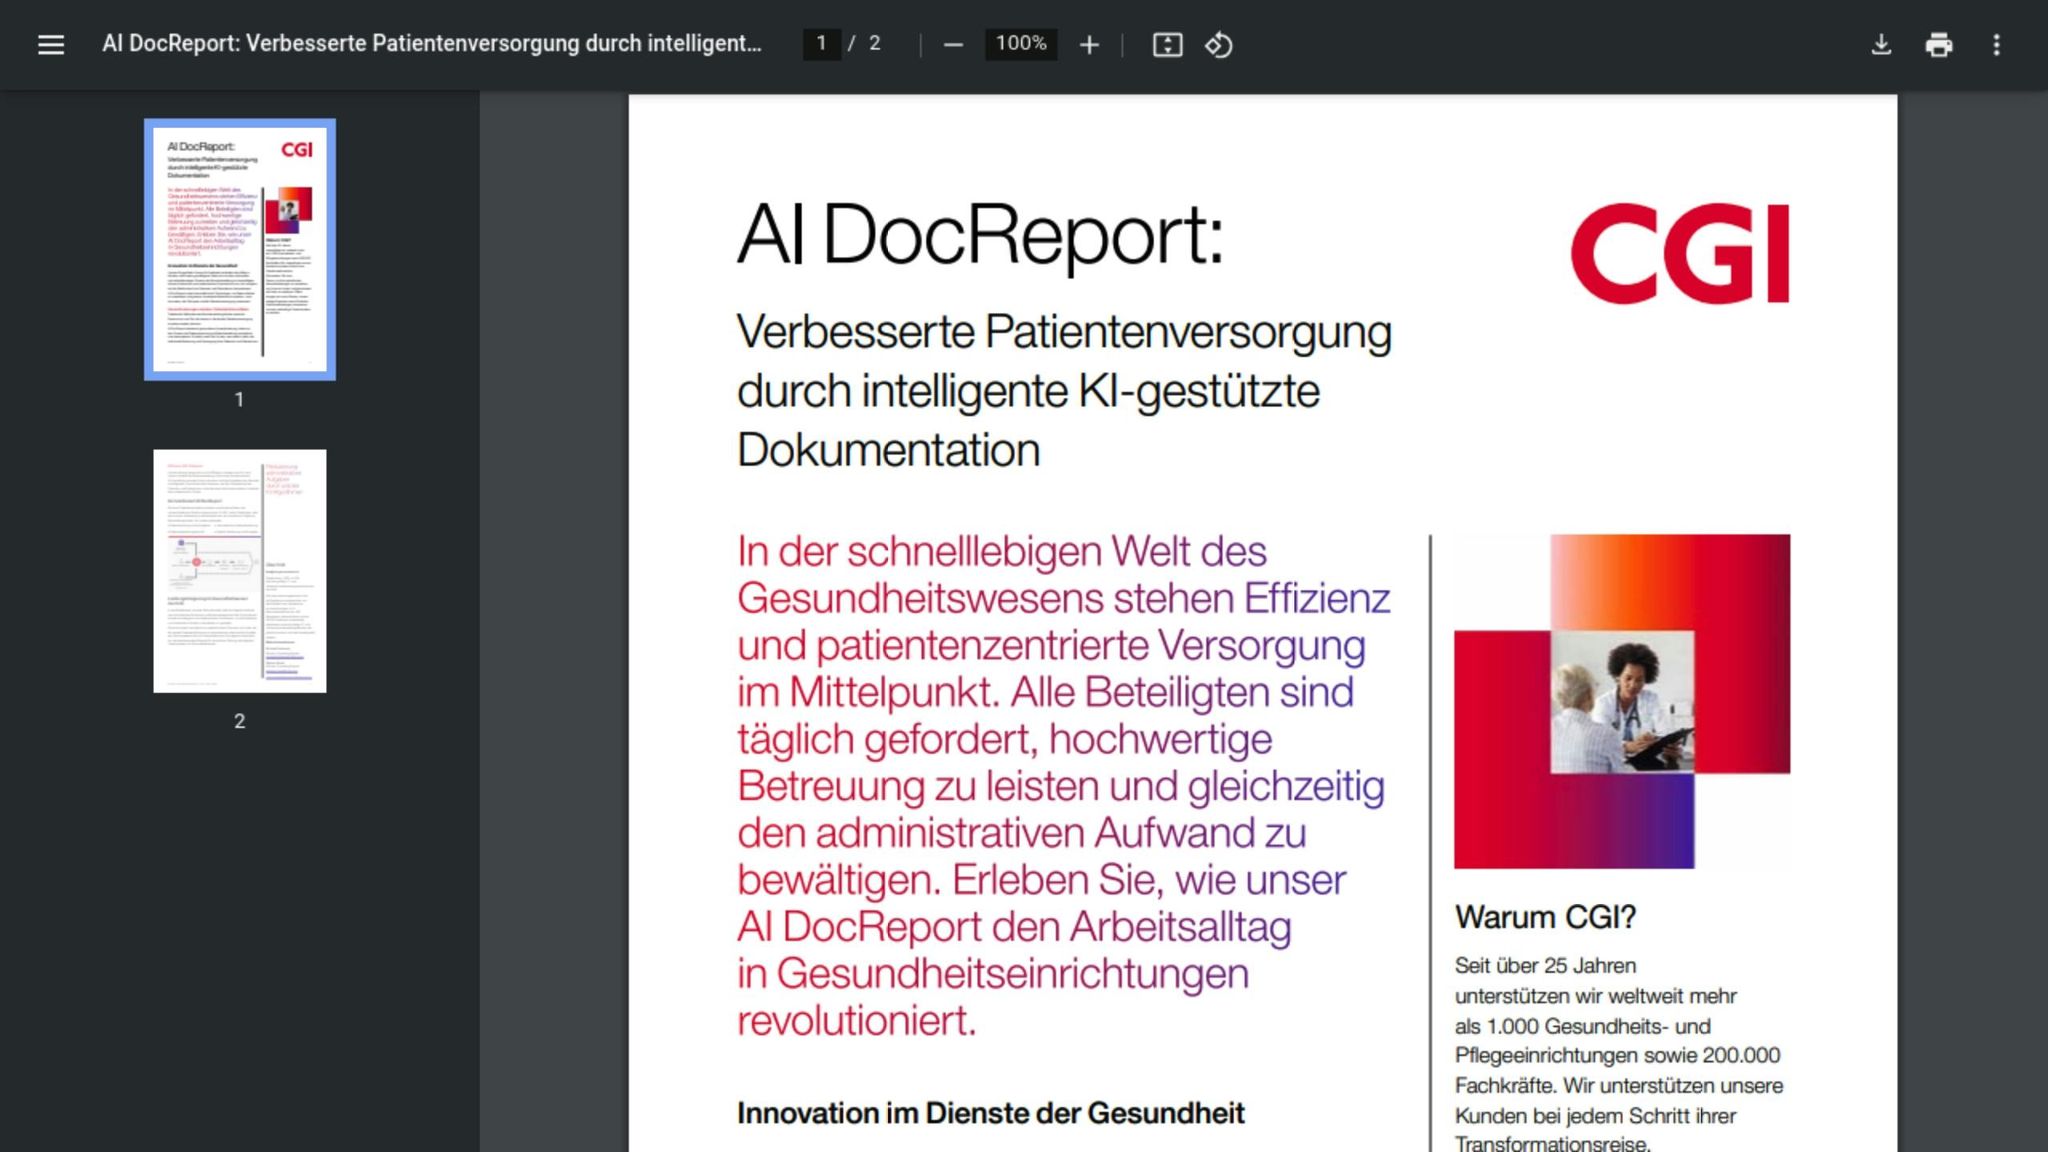Click the AI DocReport heading
Image resolution: width=2048 pixels, height=1152 pixels.
[x=979, y=234]
